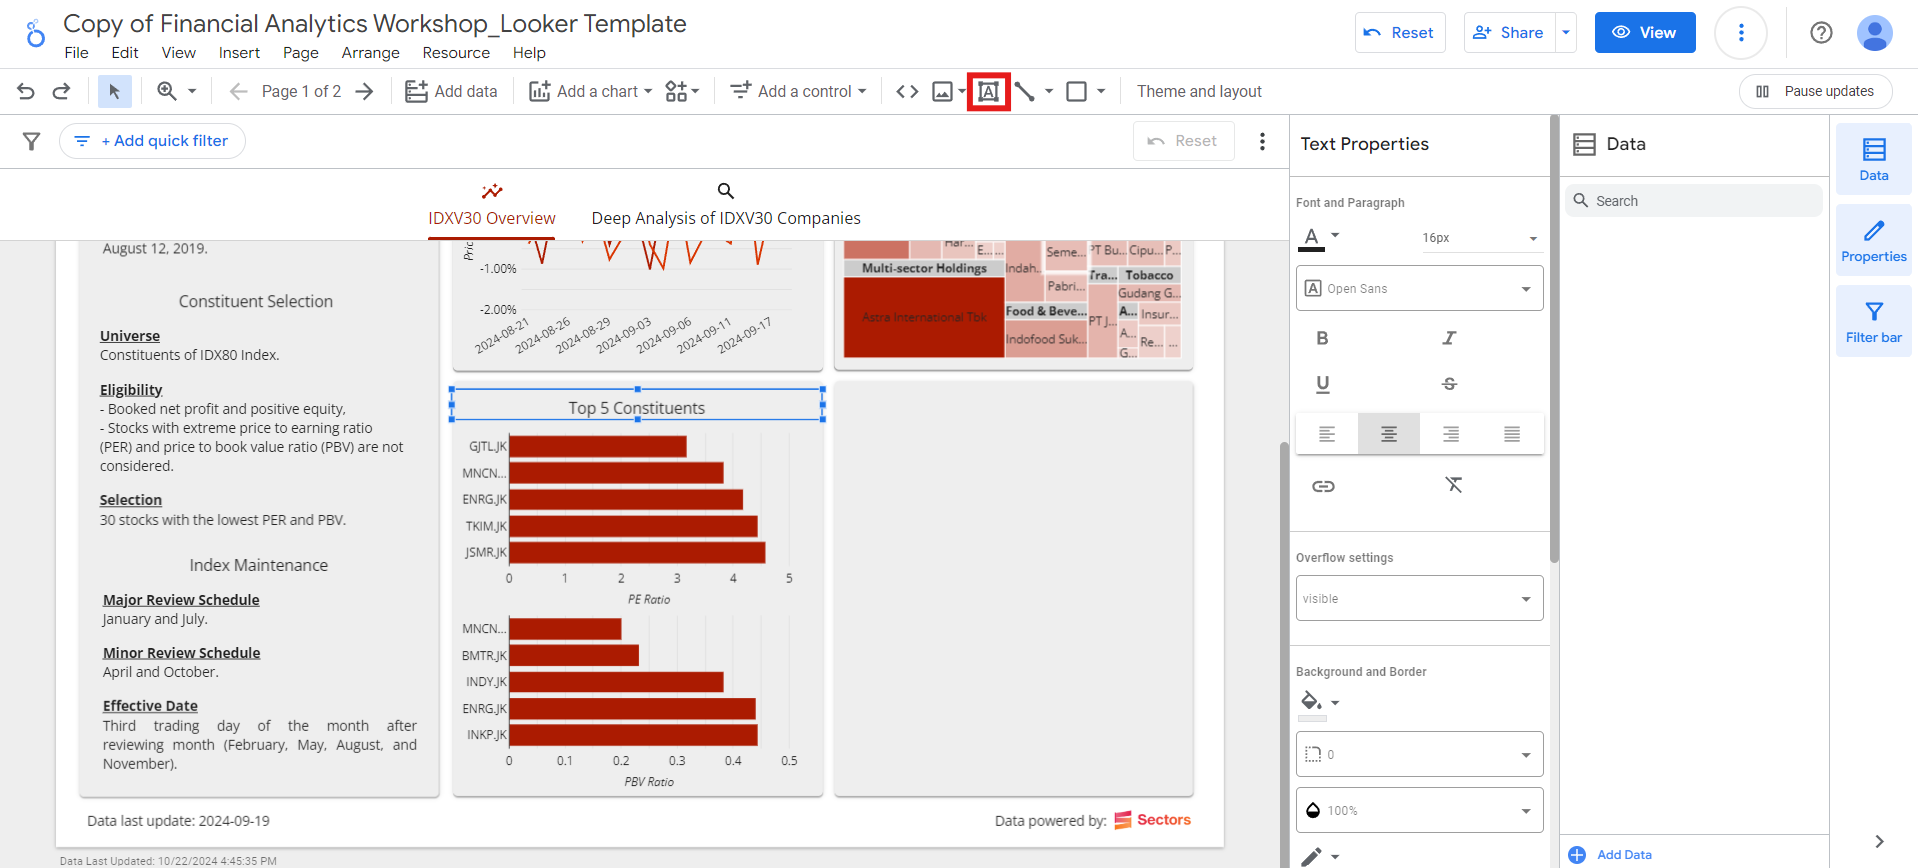Image resolution: width=1918 pixels, height=868 pixels.
Task: Open the report more options menu
Action: click(1741, 33)
